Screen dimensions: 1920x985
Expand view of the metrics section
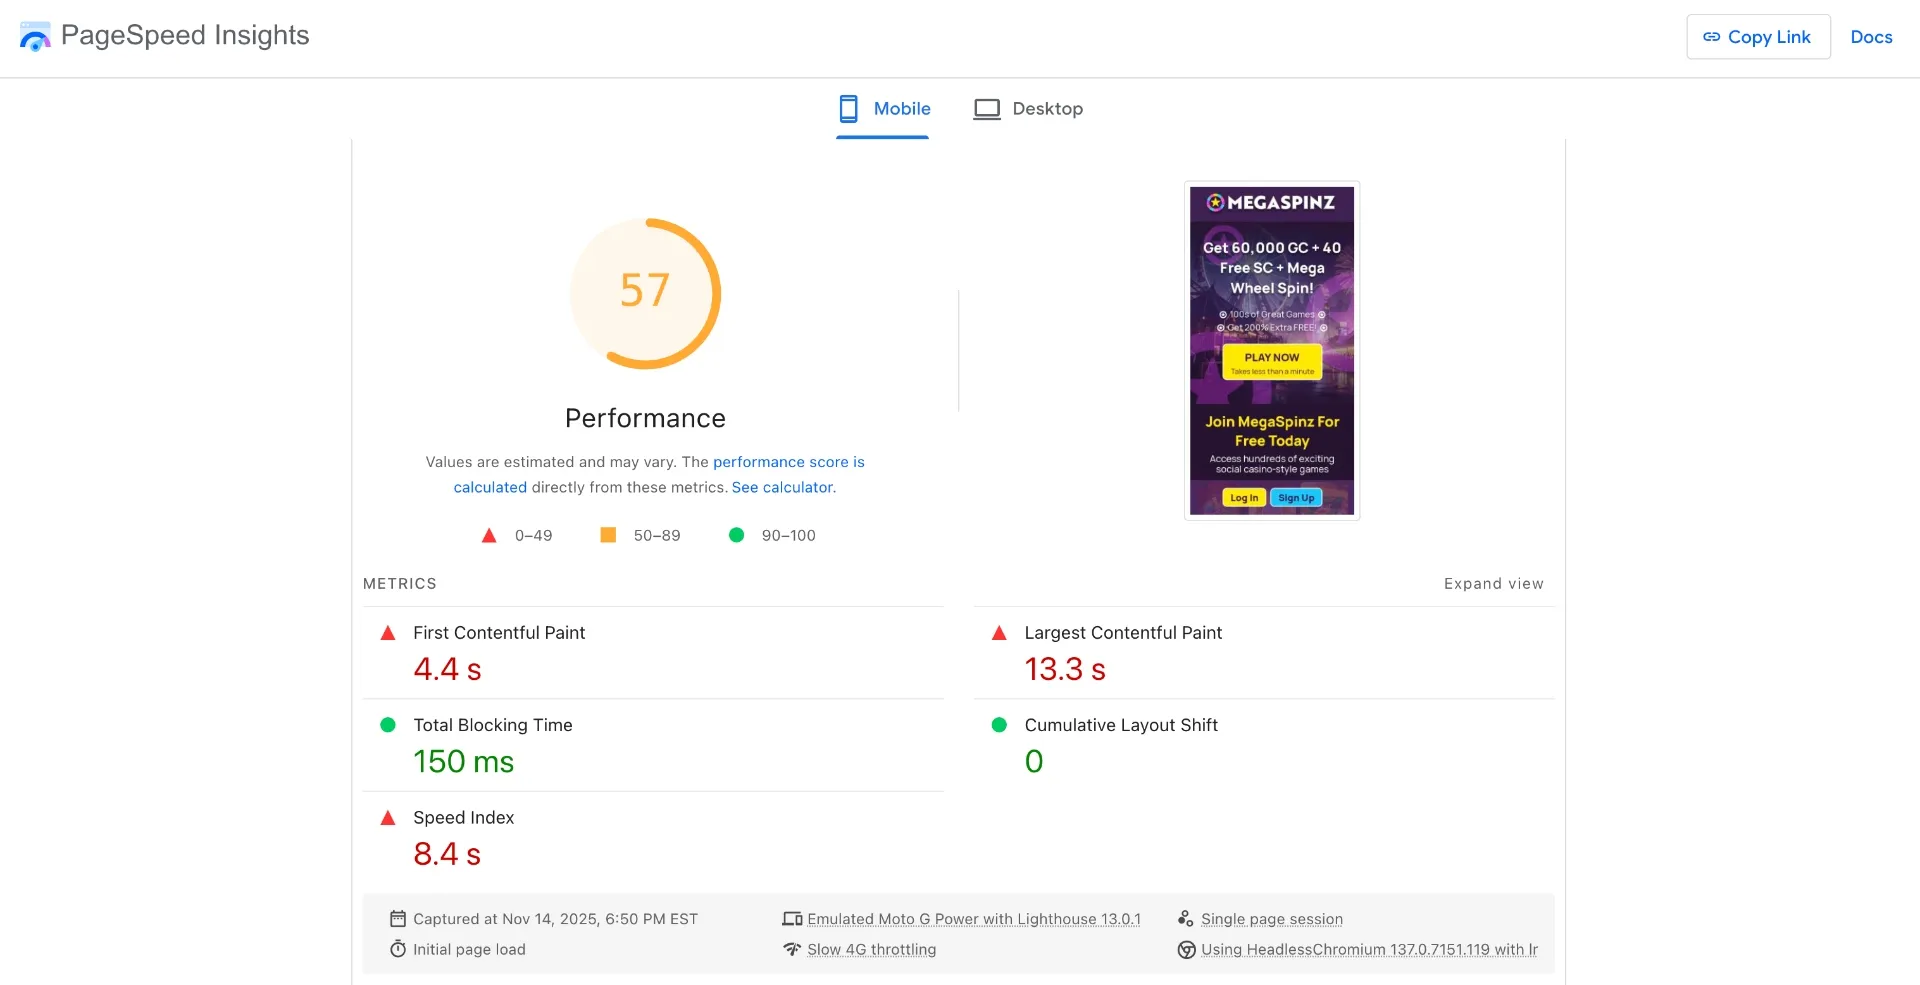coord(1493,584)
